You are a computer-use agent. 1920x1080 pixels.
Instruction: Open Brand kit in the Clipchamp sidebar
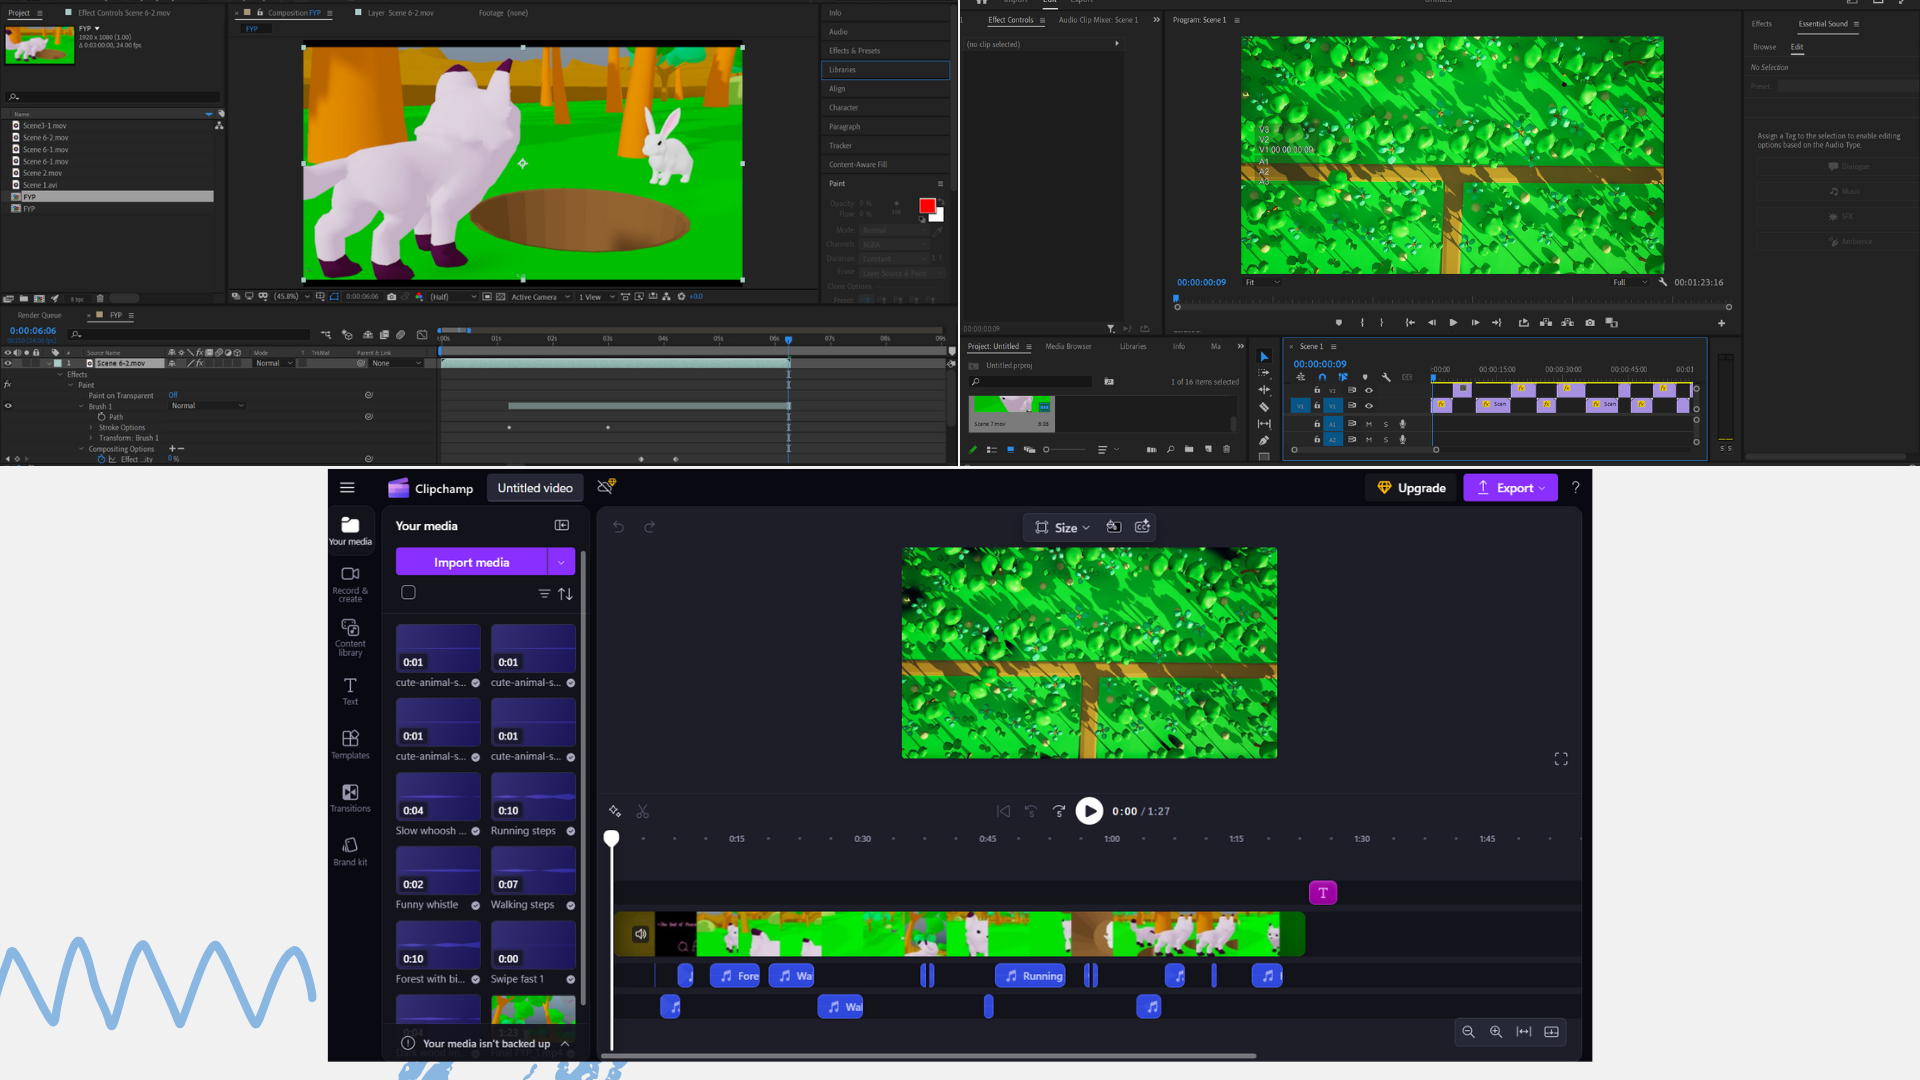(350, 852)
